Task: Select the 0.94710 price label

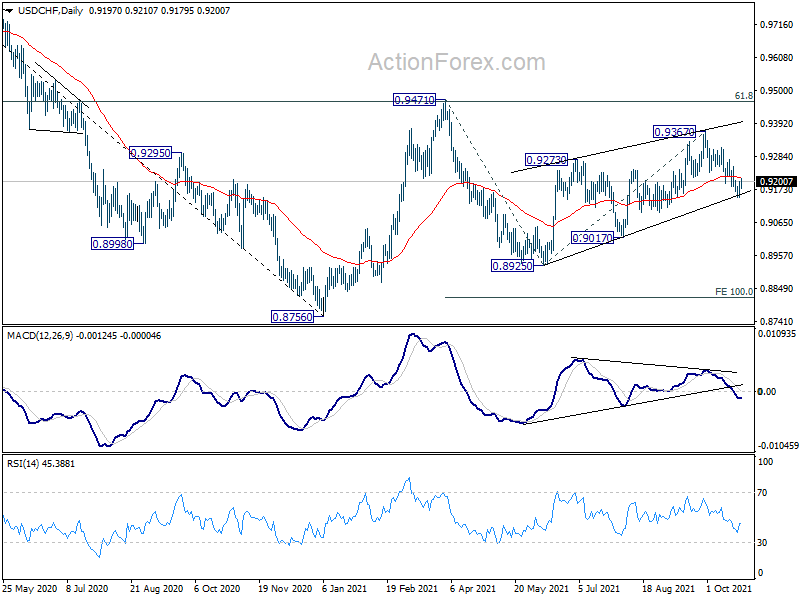Action: pyautogui.click(x=414, y=100)
